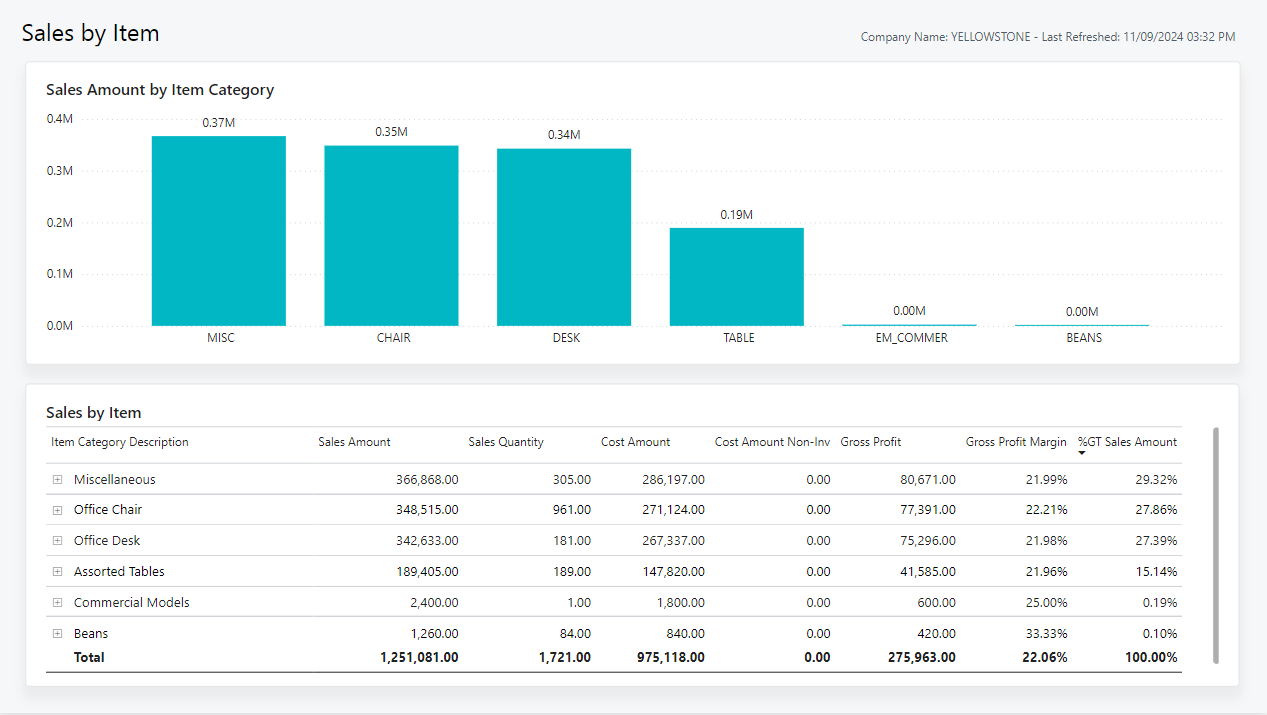Expand the Office Desk row
The height and width of the screenshot is (715, 1267).
click(x=57, y=541)
